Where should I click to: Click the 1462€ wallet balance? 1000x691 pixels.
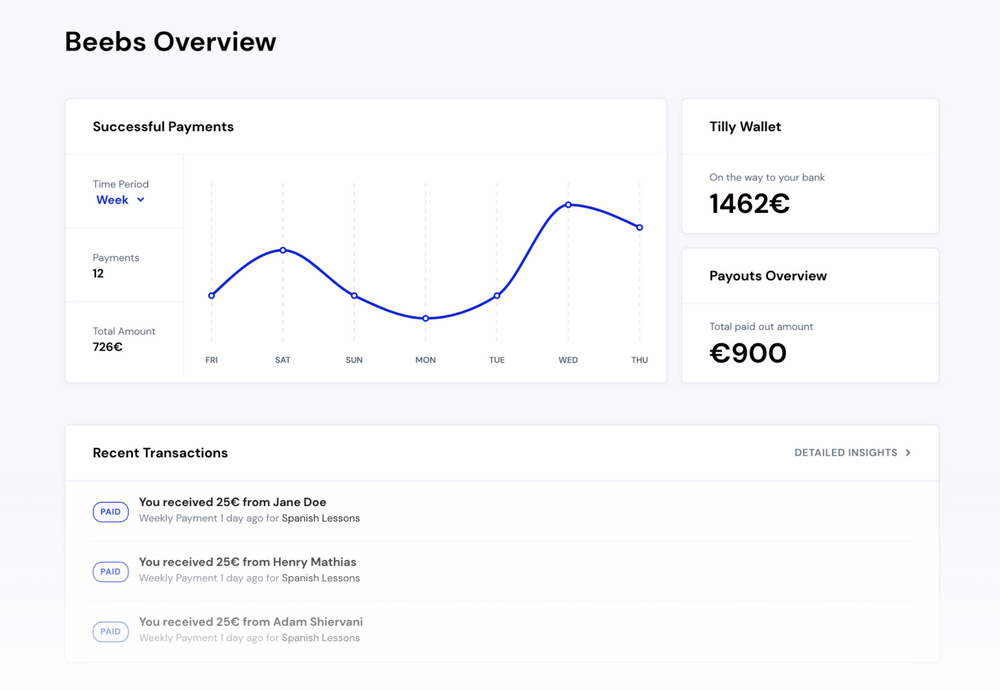tap(747, 203)
